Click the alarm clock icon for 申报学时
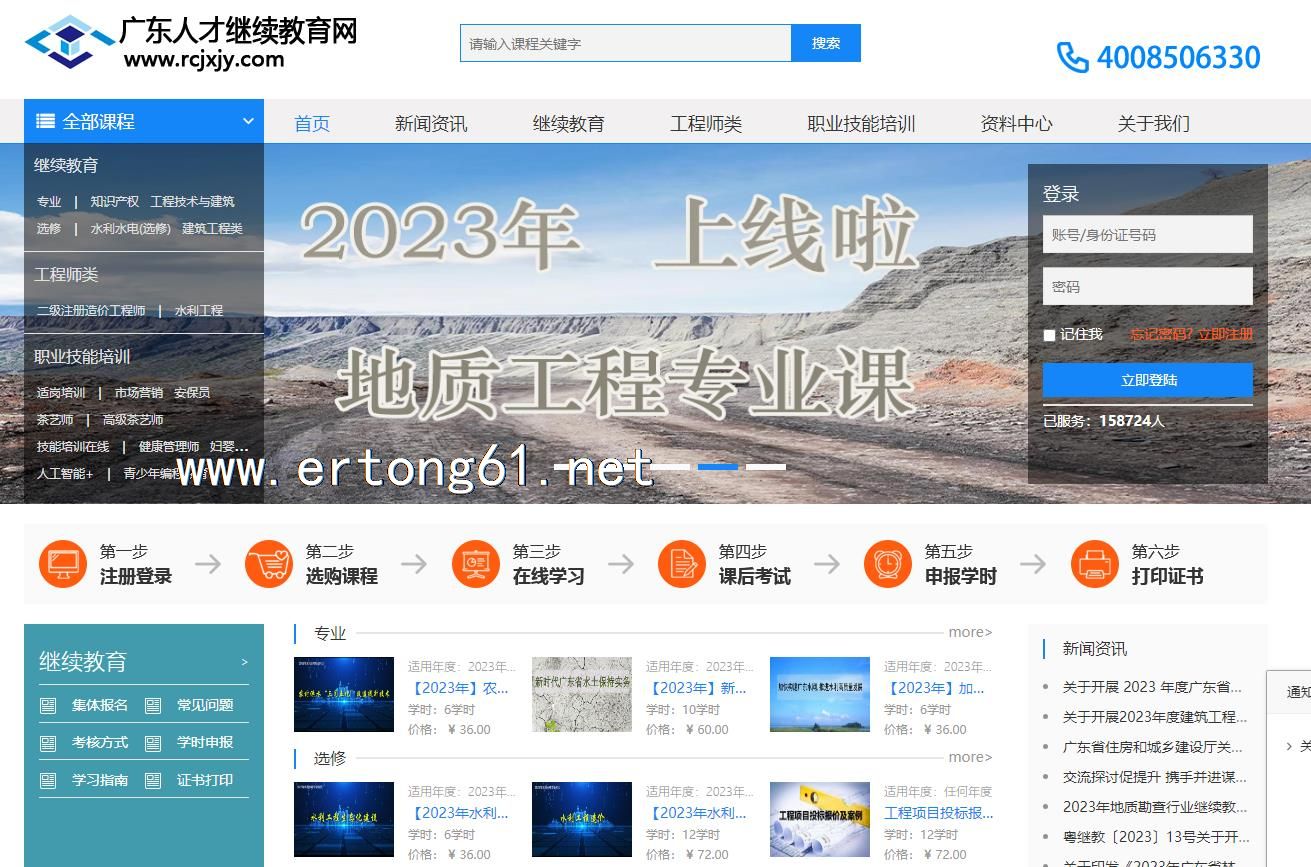1311x867 pixels. pos(888,564)
